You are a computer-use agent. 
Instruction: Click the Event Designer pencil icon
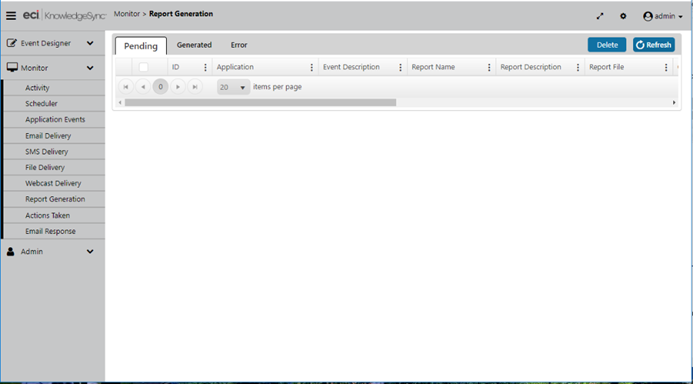pyautogui.click(x=12, y=43)
